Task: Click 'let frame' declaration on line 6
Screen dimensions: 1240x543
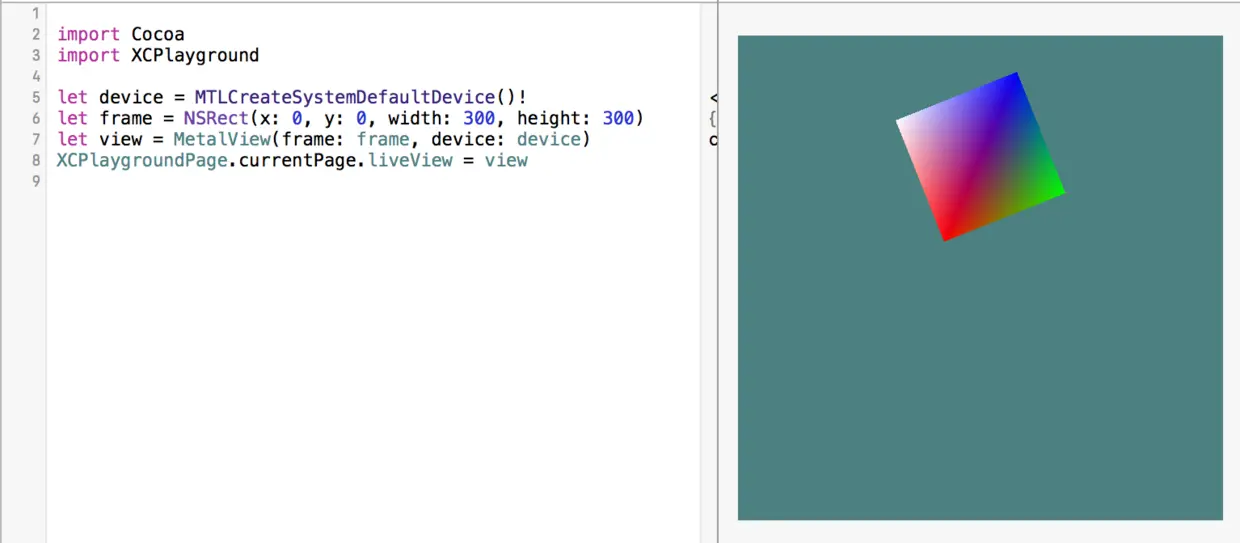Action: [104, 118]
